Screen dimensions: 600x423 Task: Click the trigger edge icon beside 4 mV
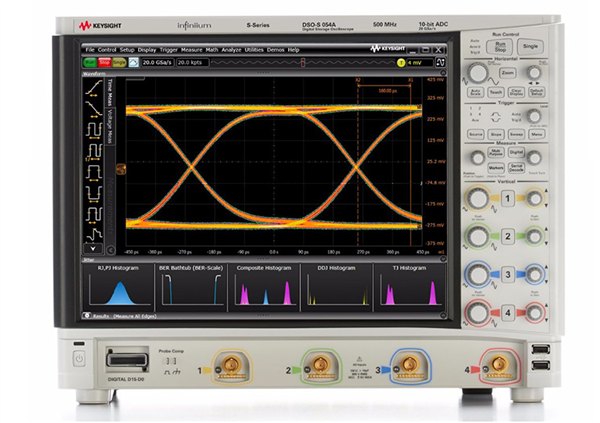tap(441, 62)
